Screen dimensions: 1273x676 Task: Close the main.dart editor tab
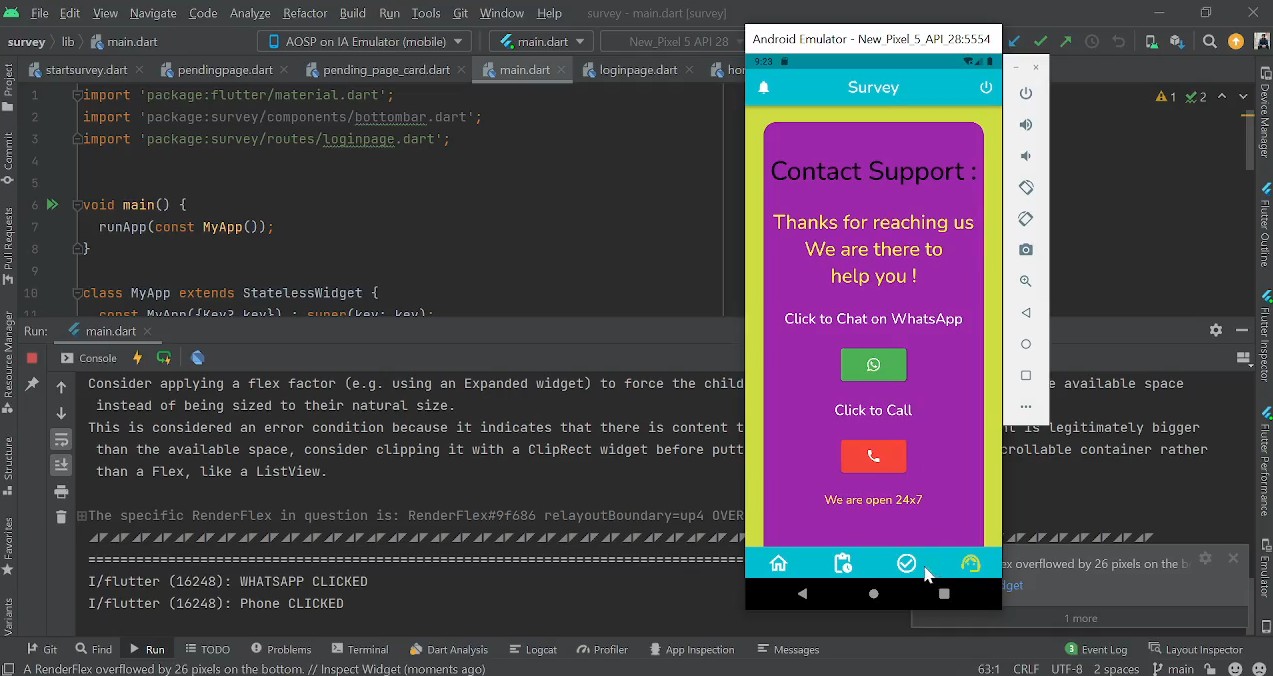tap(560, 70)
